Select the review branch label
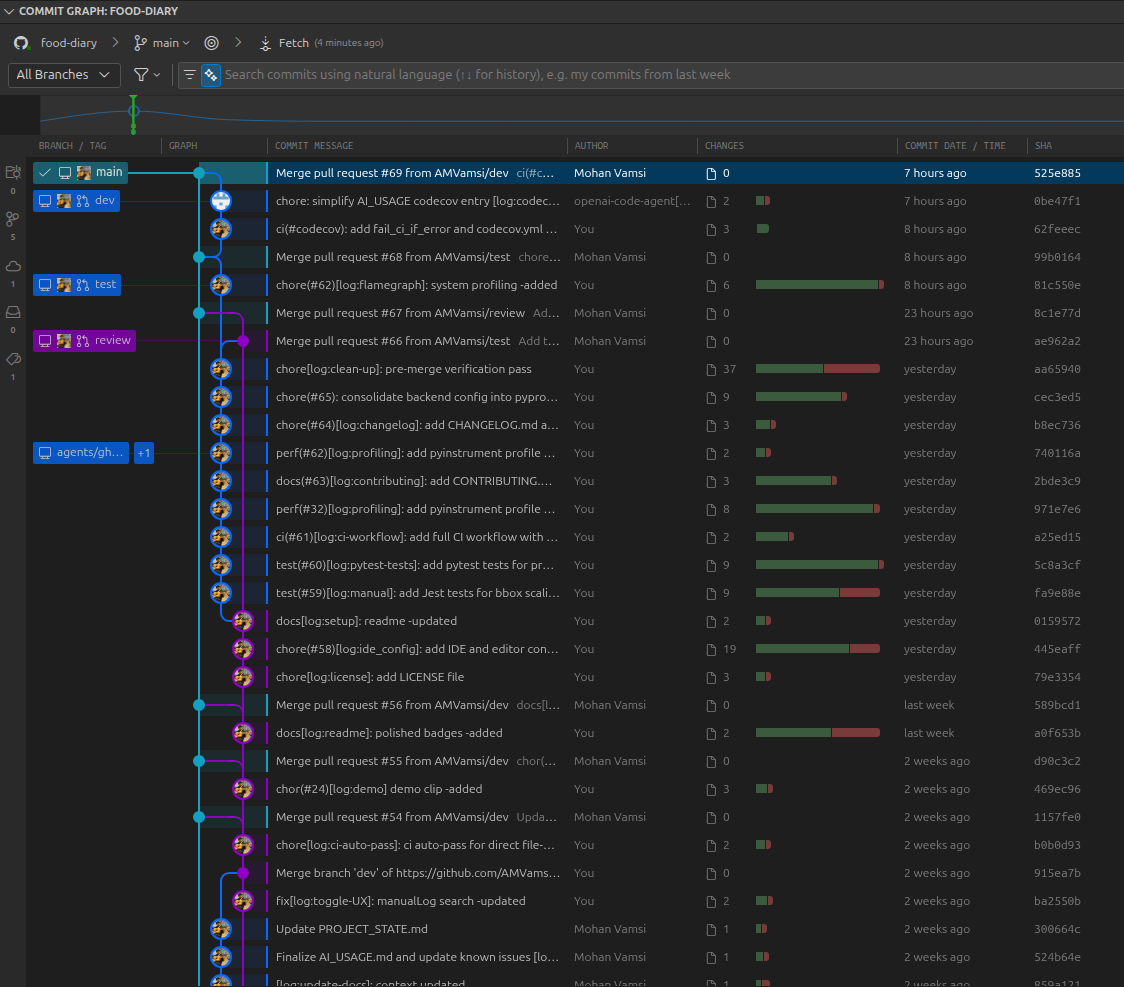Viewport: 1124px width, 987px height. point(85,340)
